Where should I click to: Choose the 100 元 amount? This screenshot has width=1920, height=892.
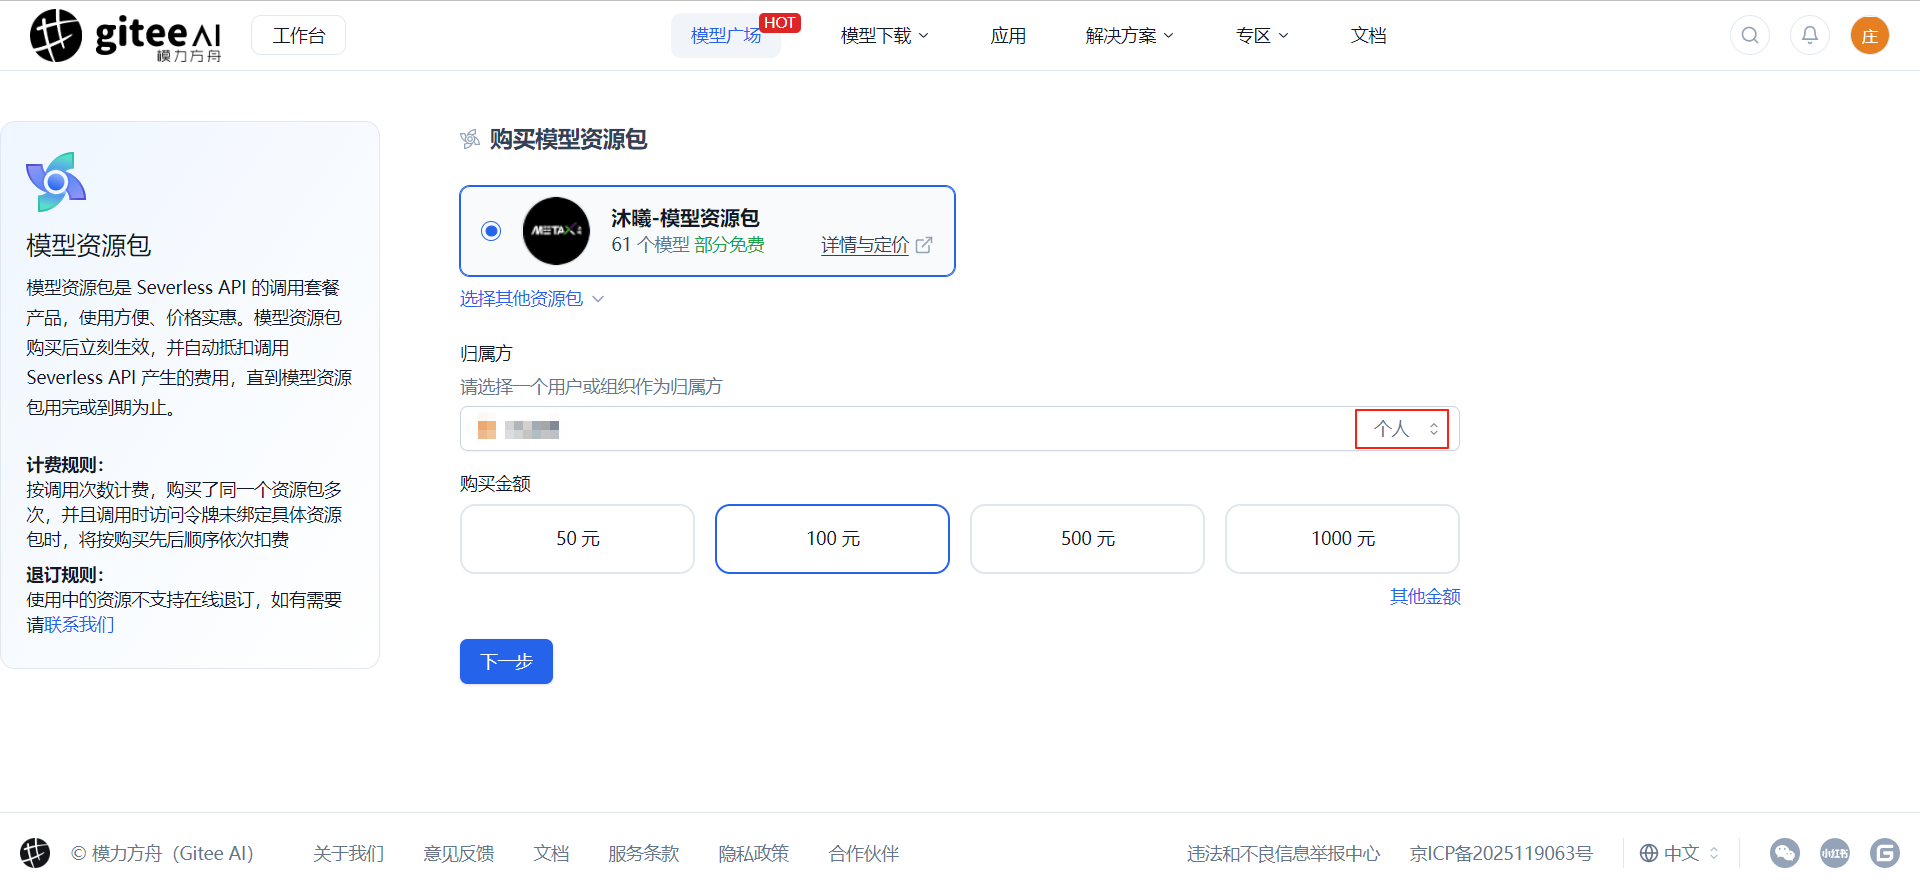pyautogui.click(x=832, y=539)
